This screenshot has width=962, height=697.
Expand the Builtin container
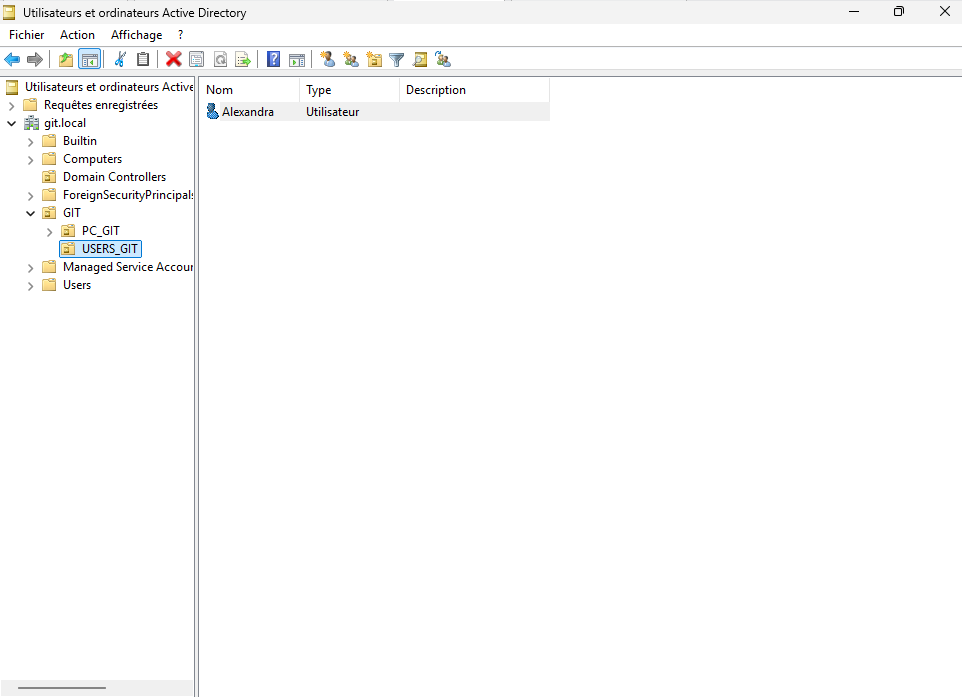(30, 142)
